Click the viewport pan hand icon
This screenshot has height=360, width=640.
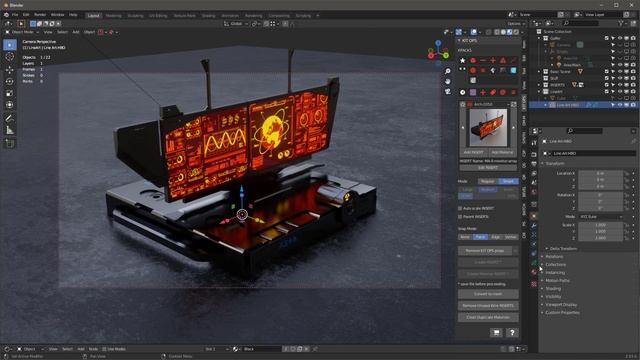448,81
